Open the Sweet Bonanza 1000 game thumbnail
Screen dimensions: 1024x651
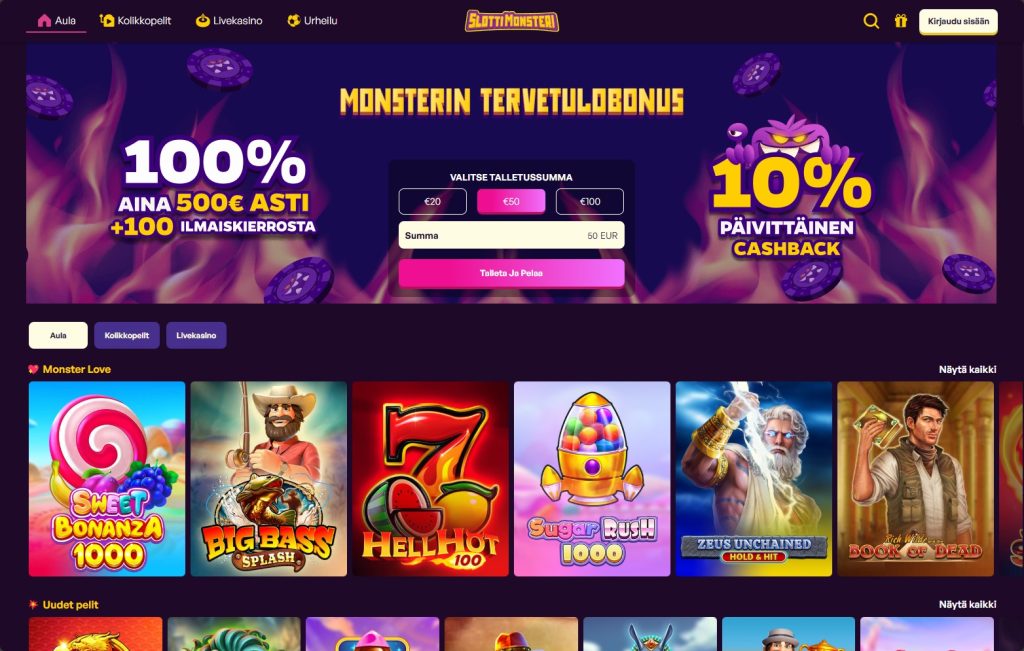[x=107, y=479]
